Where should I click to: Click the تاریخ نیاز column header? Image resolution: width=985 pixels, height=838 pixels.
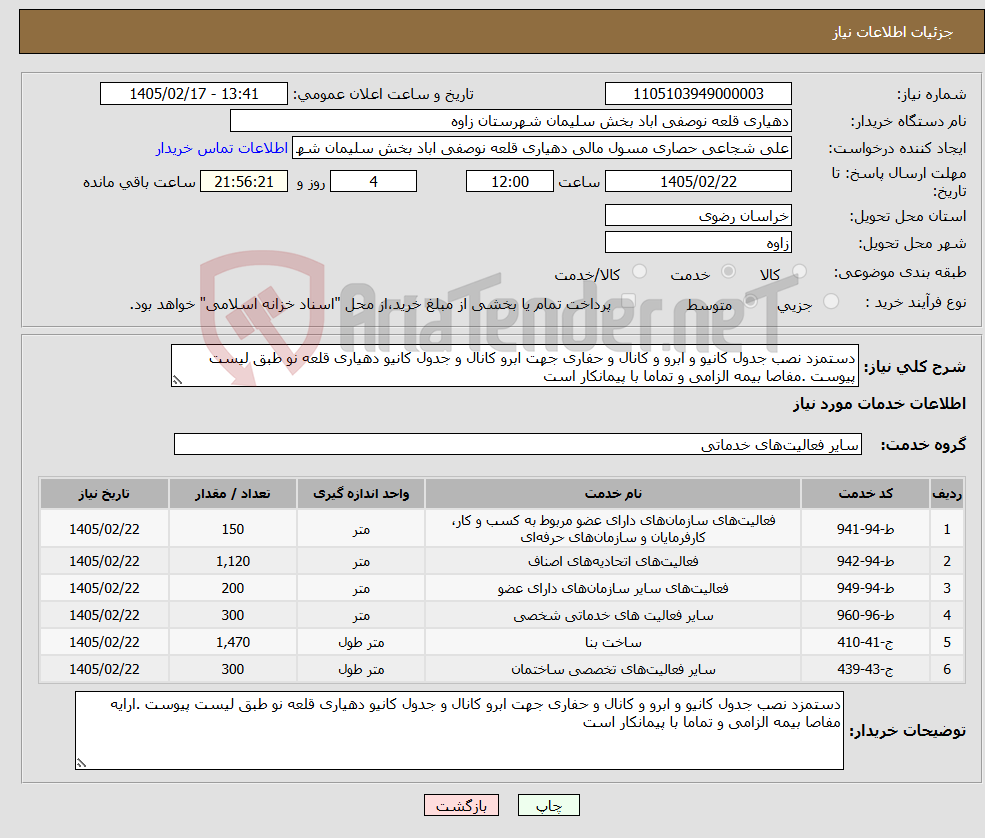point(104,494)
